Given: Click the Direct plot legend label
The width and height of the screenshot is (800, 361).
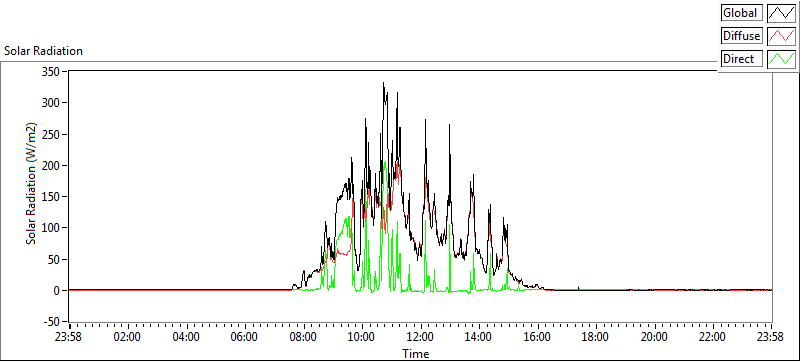Looking at the screenshot, I should [x=741, y=59].
